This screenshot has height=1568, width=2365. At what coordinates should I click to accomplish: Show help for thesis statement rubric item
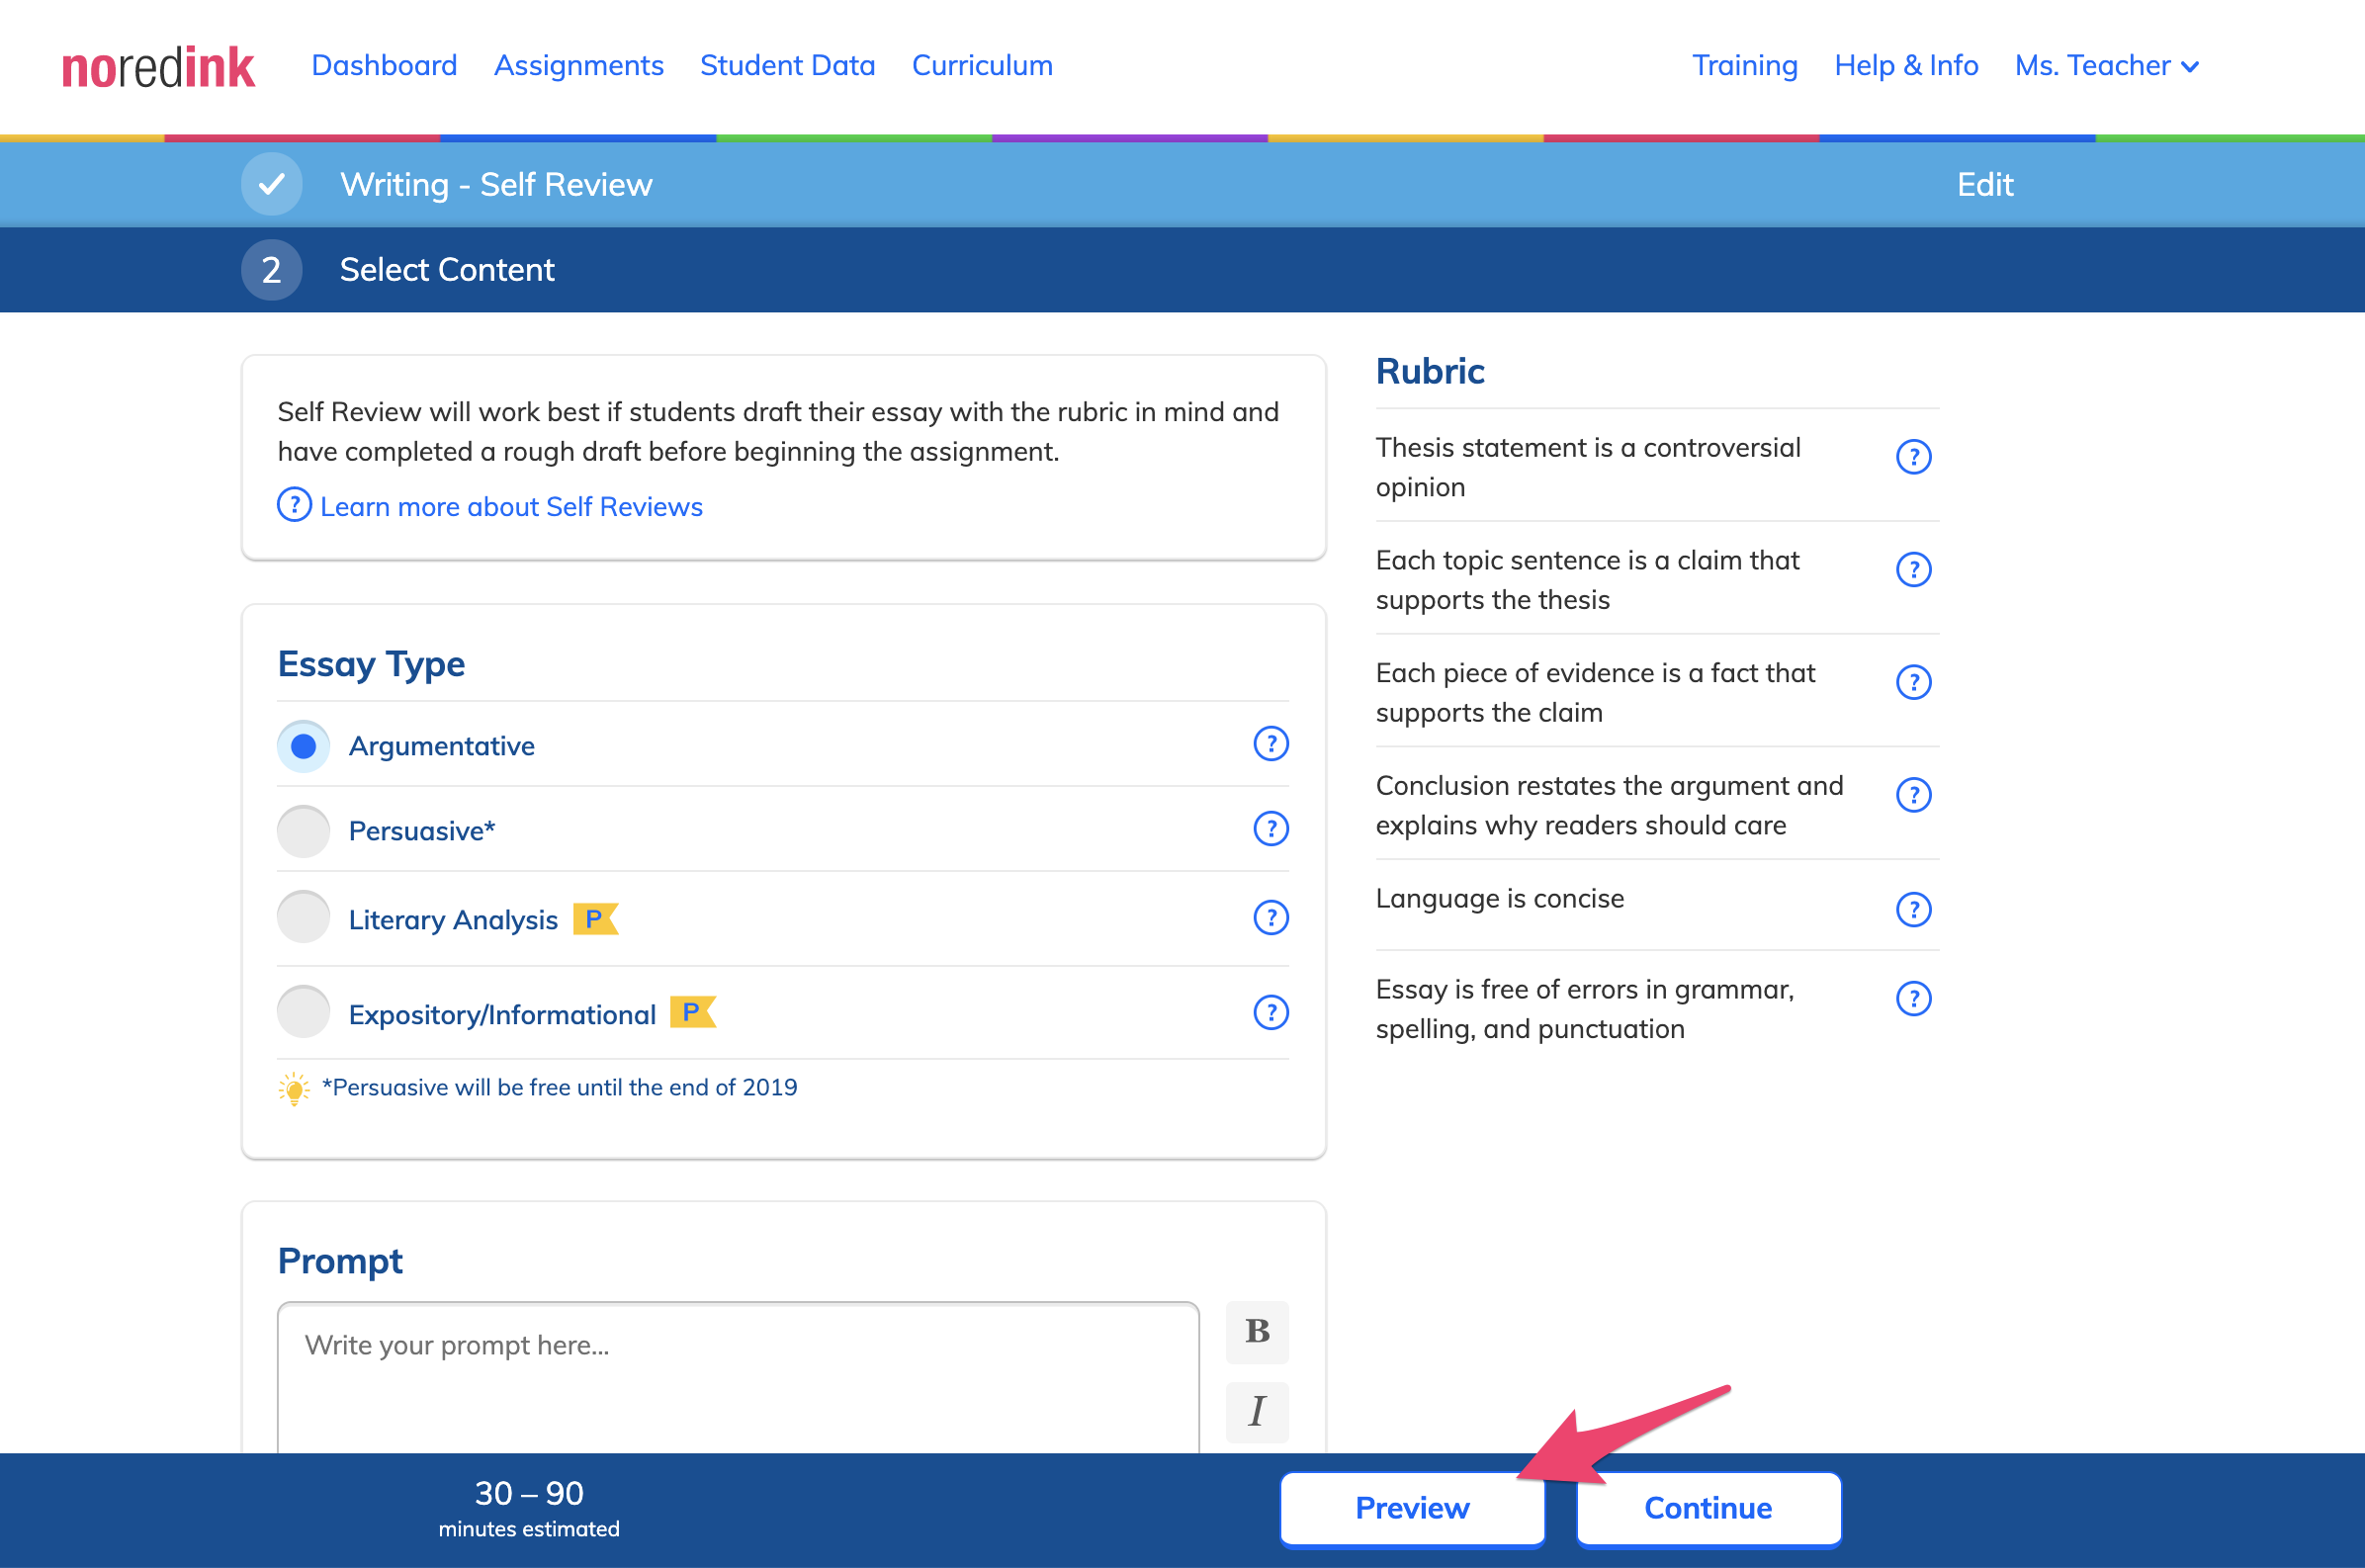(1913, 457)
